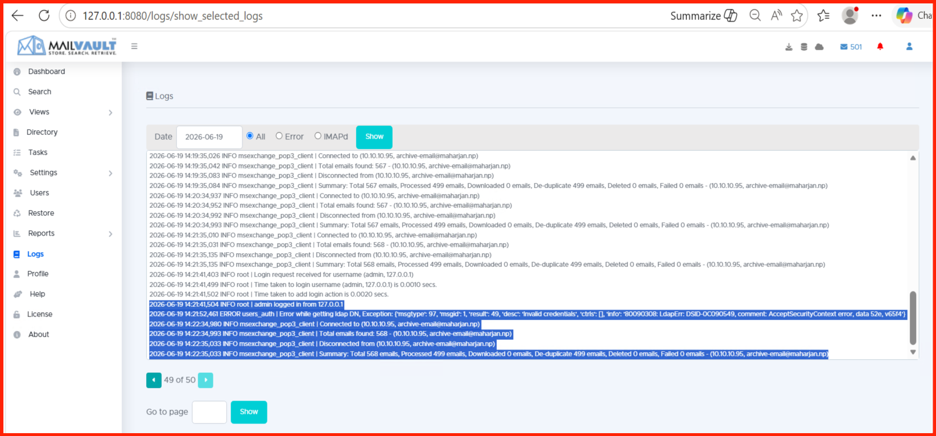Select the Error log filter radio button
936x436 pixels.
[x=279, y=136]
